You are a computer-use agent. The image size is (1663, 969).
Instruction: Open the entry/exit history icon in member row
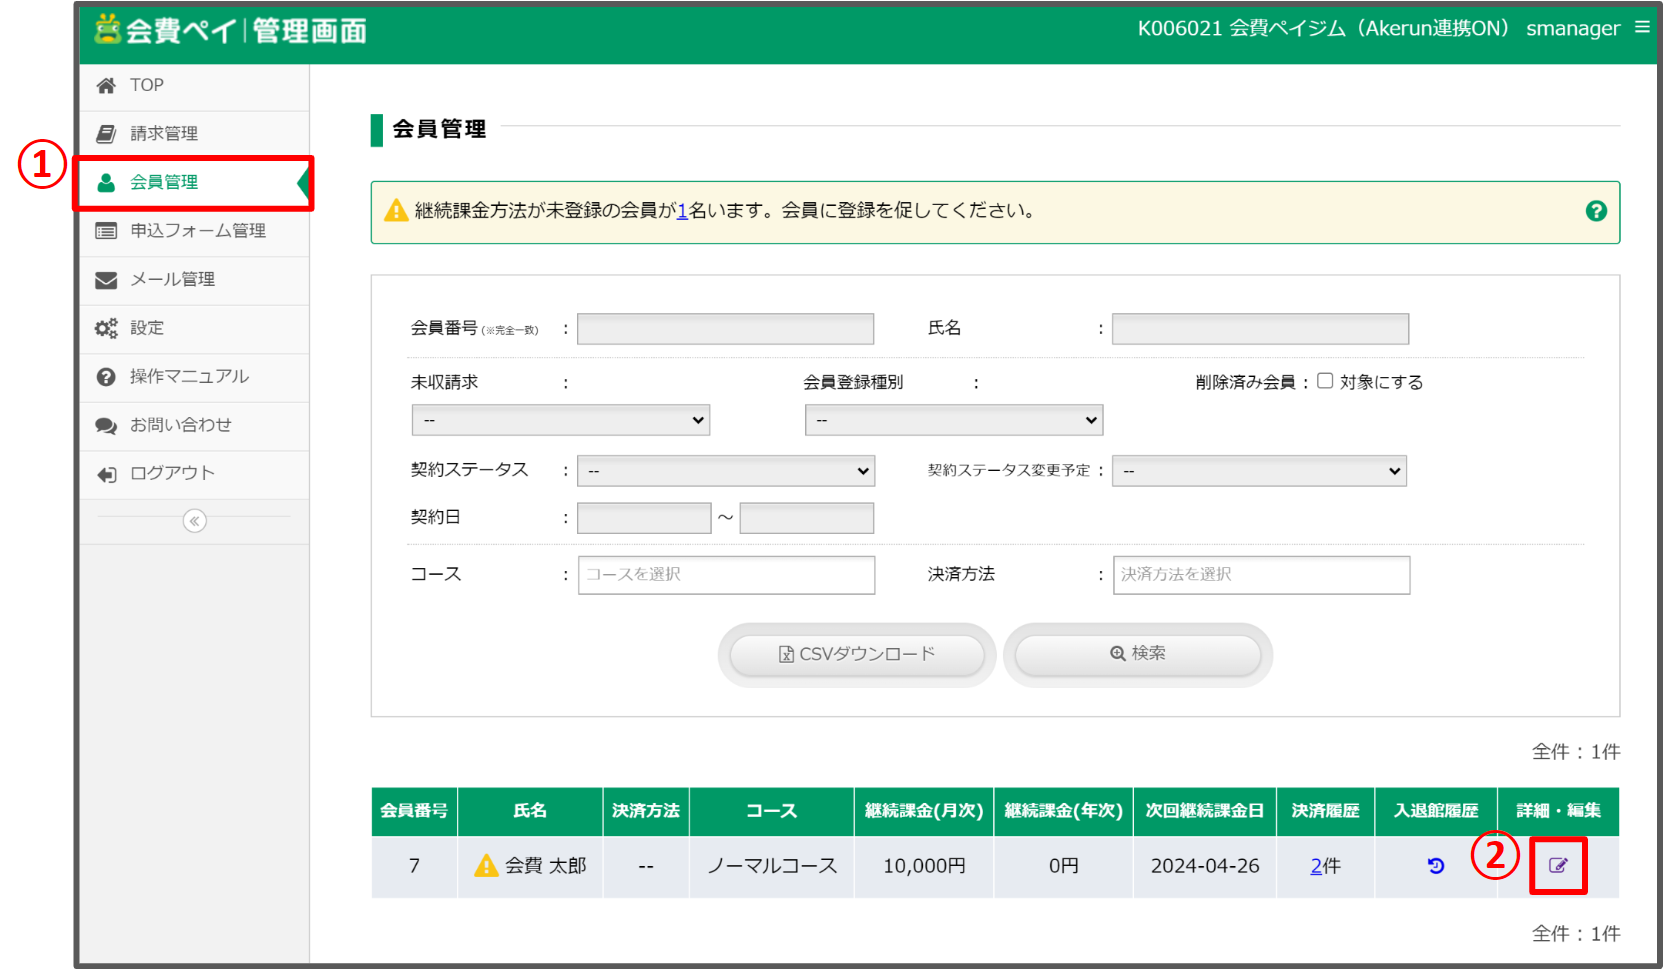coord(1436,866)
